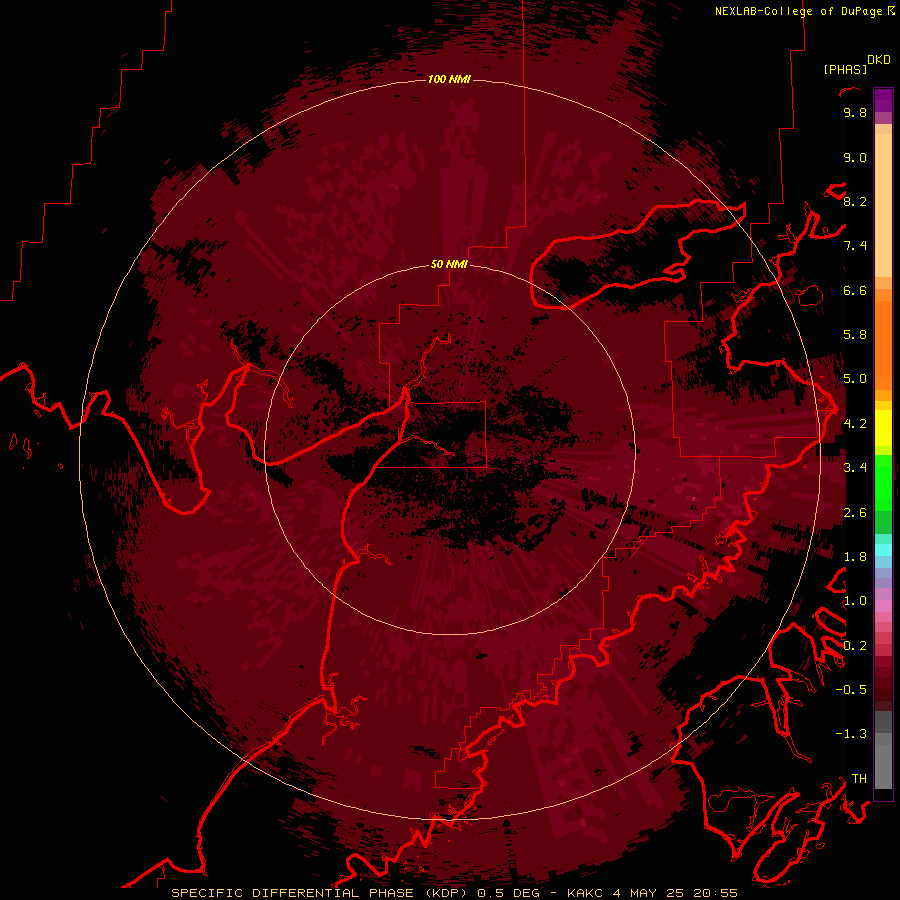Click the 9.0 scale value
Viewport: 900px width, 900px height.
855,158
